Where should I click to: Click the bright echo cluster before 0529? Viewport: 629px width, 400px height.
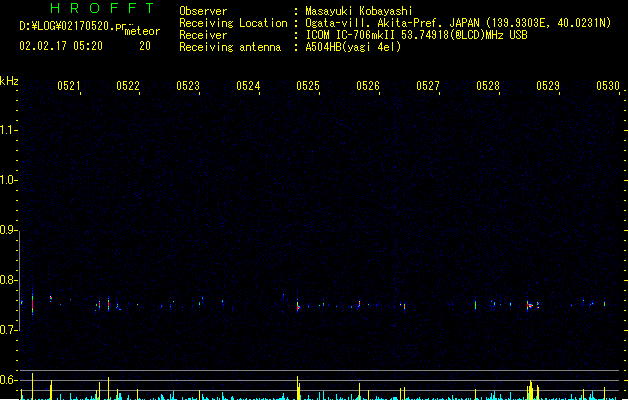click(530, 306)
